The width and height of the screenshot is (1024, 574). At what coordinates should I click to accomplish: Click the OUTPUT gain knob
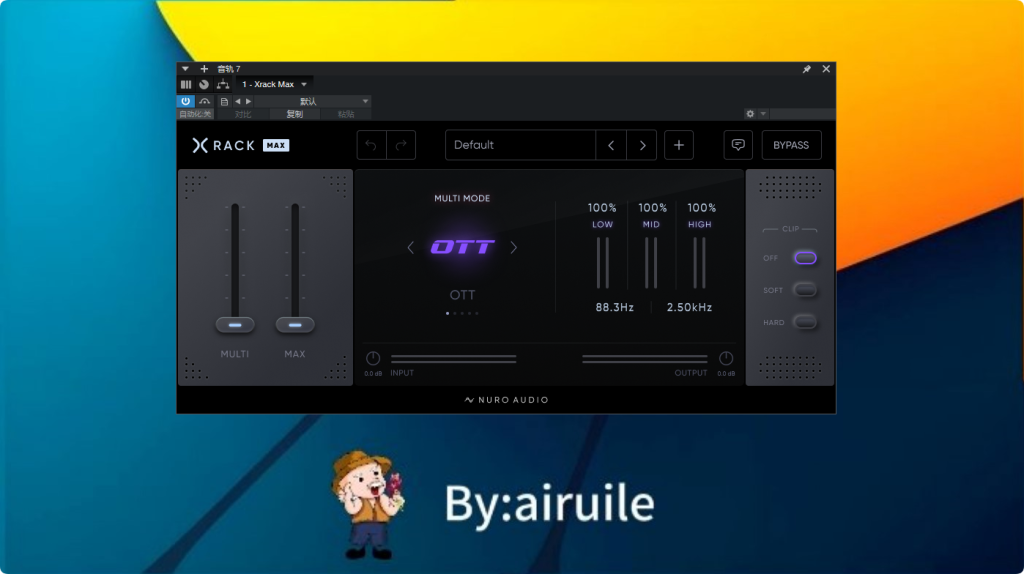coord(726,358)
